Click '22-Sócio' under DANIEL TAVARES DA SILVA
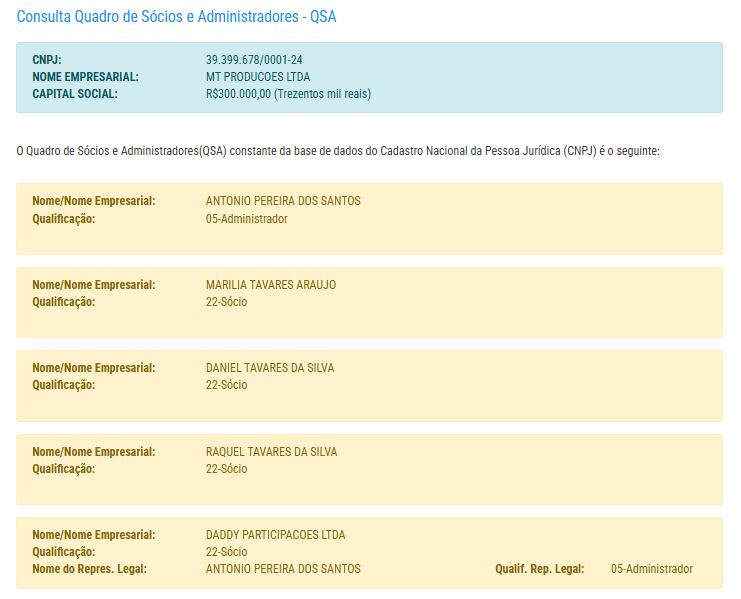 point(226,385)
